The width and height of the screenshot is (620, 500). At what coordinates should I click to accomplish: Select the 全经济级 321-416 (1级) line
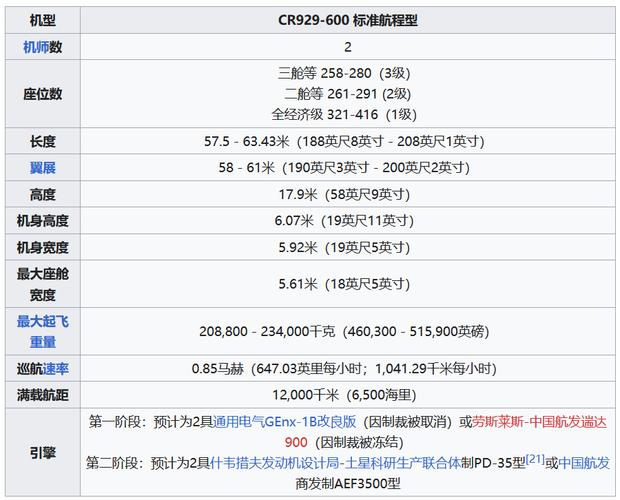(x=344, y=114)
